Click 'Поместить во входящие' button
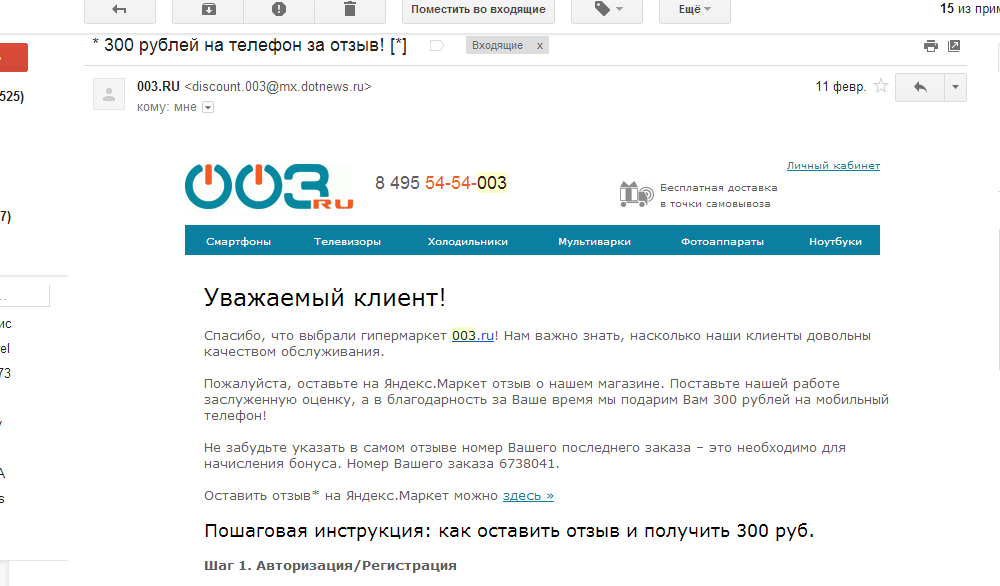1000x586 pixels. 478,10
